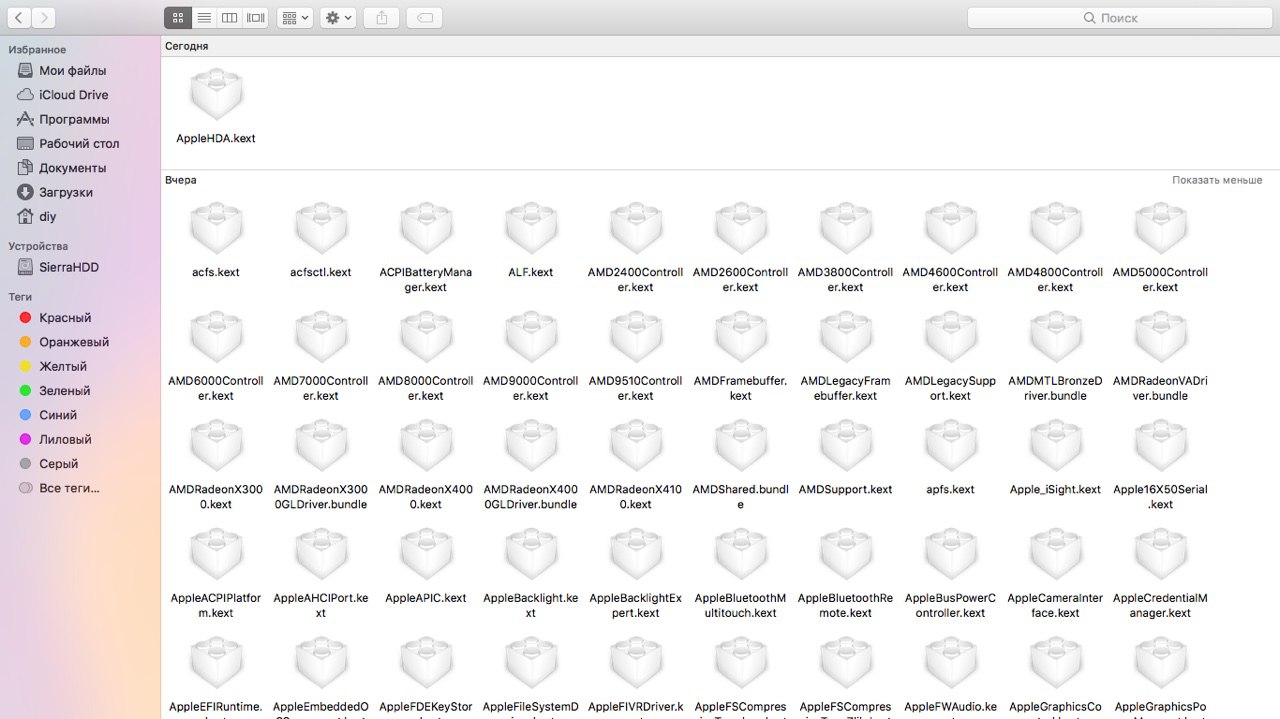1280x719 pixels.
Task: Select the AMDRadeonX3000.kext icon
Action: (216, 446)
